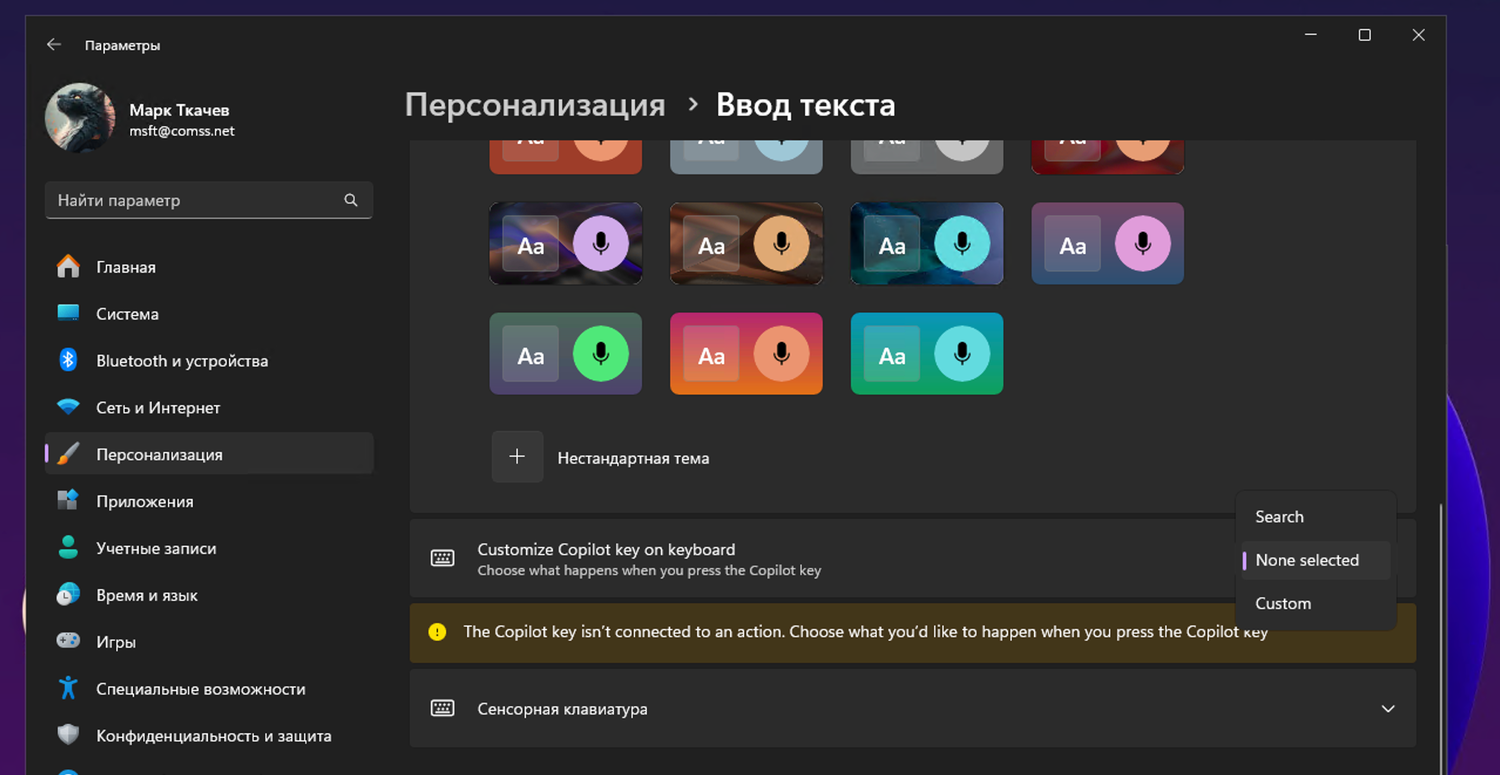Select the pink-orange gradient keyboard theme

pos(746,354)
